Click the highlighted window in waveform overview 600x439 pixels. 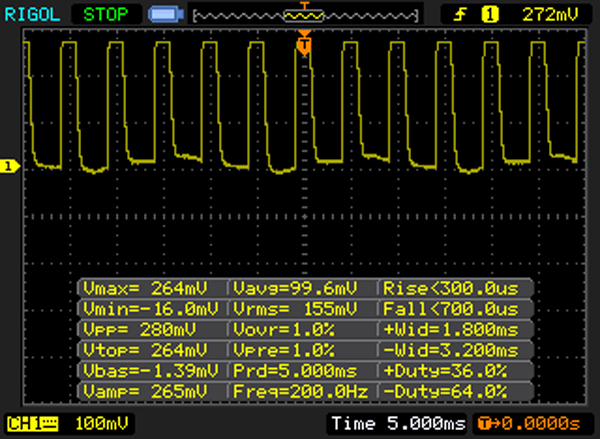pos(304,16)
